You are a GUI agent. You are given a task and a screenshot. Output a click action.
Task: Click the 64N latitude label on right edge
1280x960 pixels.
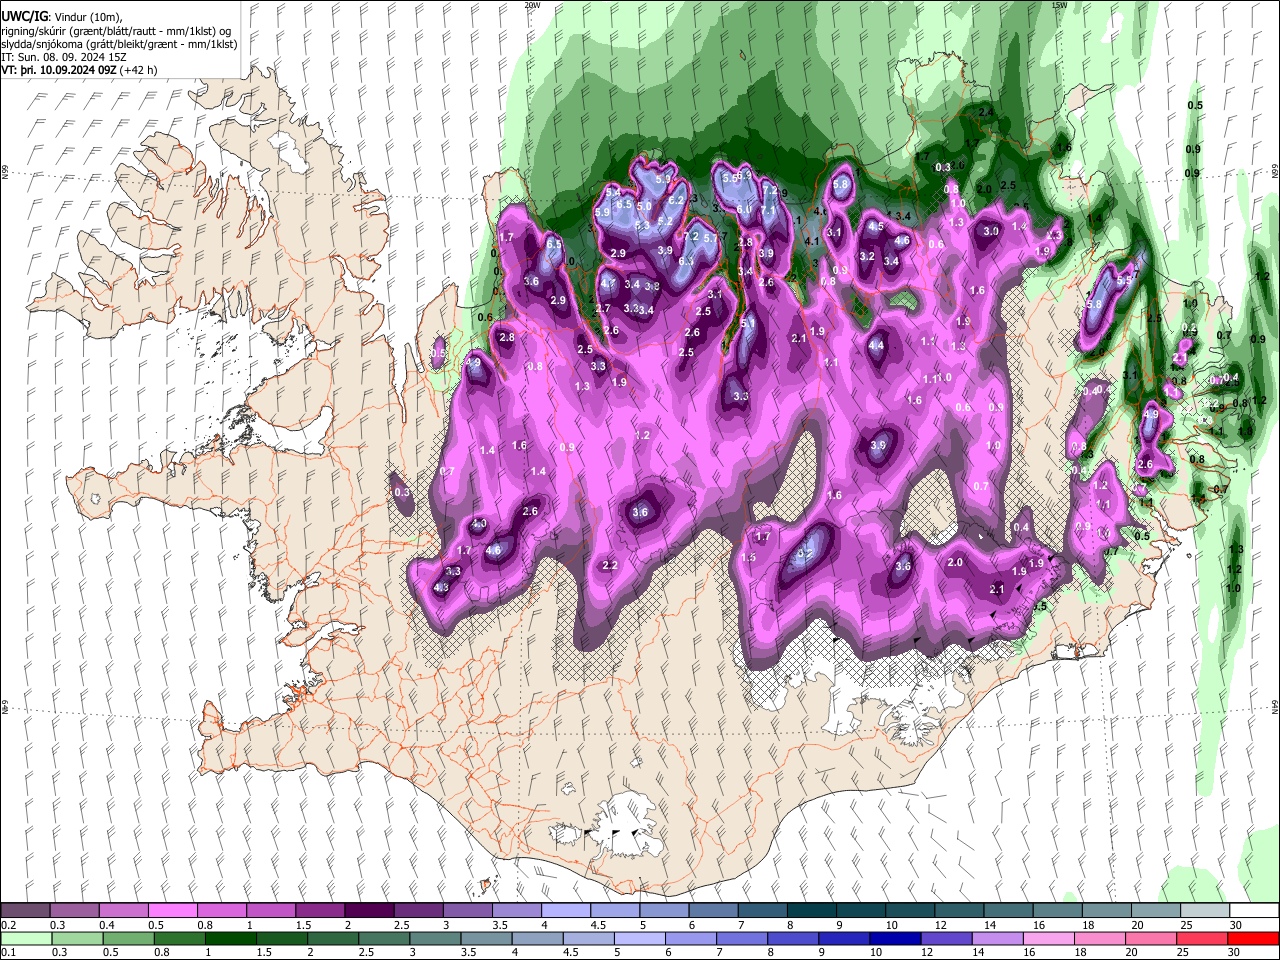pos(1275,707)
